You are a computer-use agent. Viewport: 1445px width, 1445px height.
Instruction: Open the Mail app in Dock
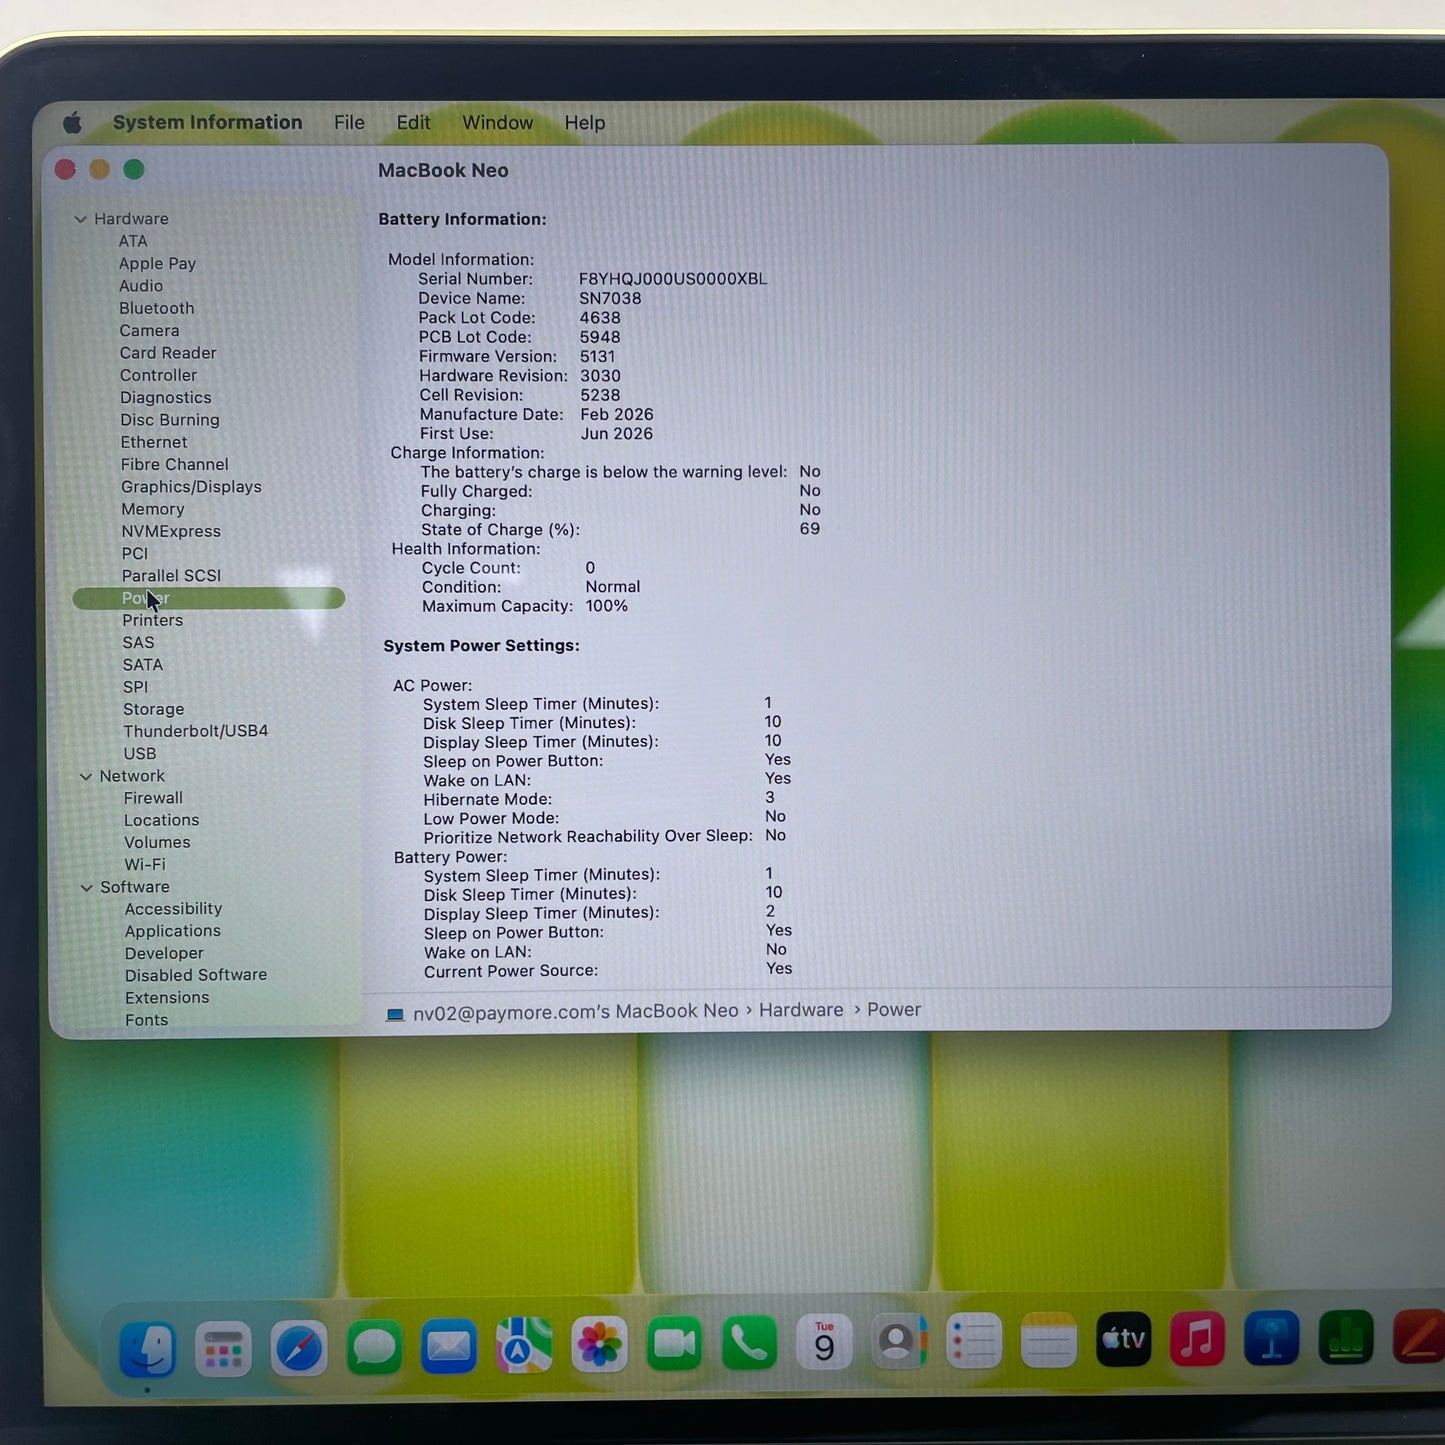click(449, 1346)
